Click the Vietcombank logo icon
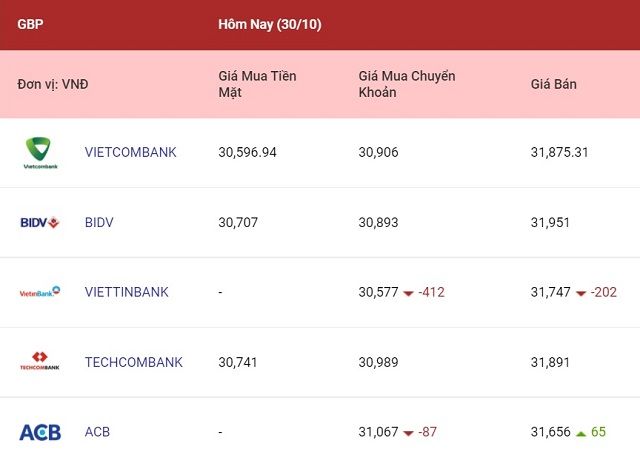The height and width of the screenshot is (466, 640). pos(41,152)
